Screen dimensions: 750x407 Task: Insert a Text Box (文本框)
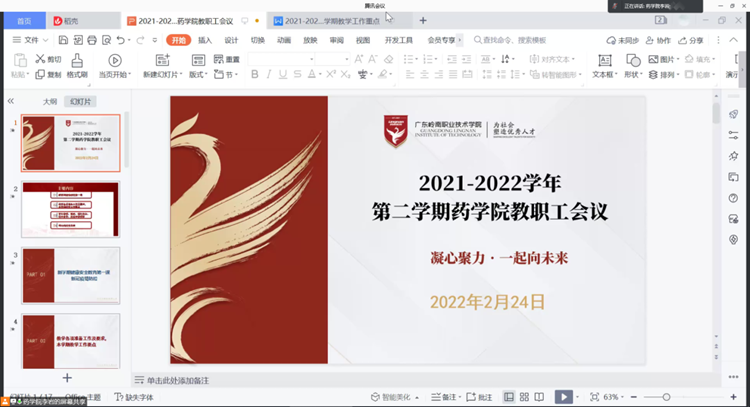tap(605, 66)
